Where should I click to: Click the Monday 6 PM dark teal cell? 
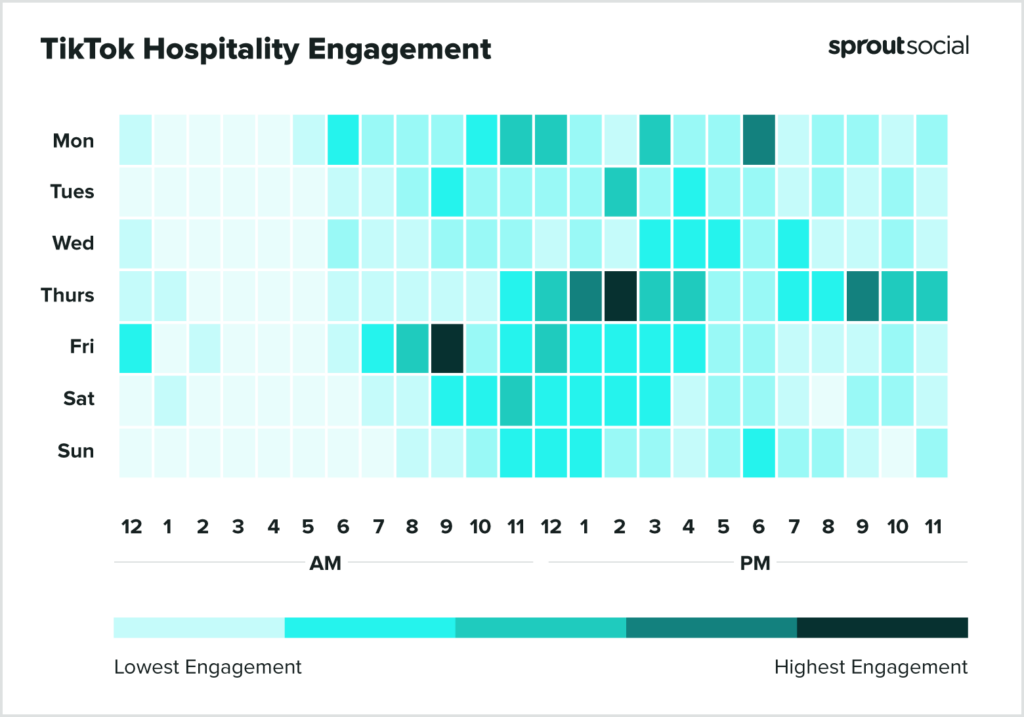click(759, 140)
